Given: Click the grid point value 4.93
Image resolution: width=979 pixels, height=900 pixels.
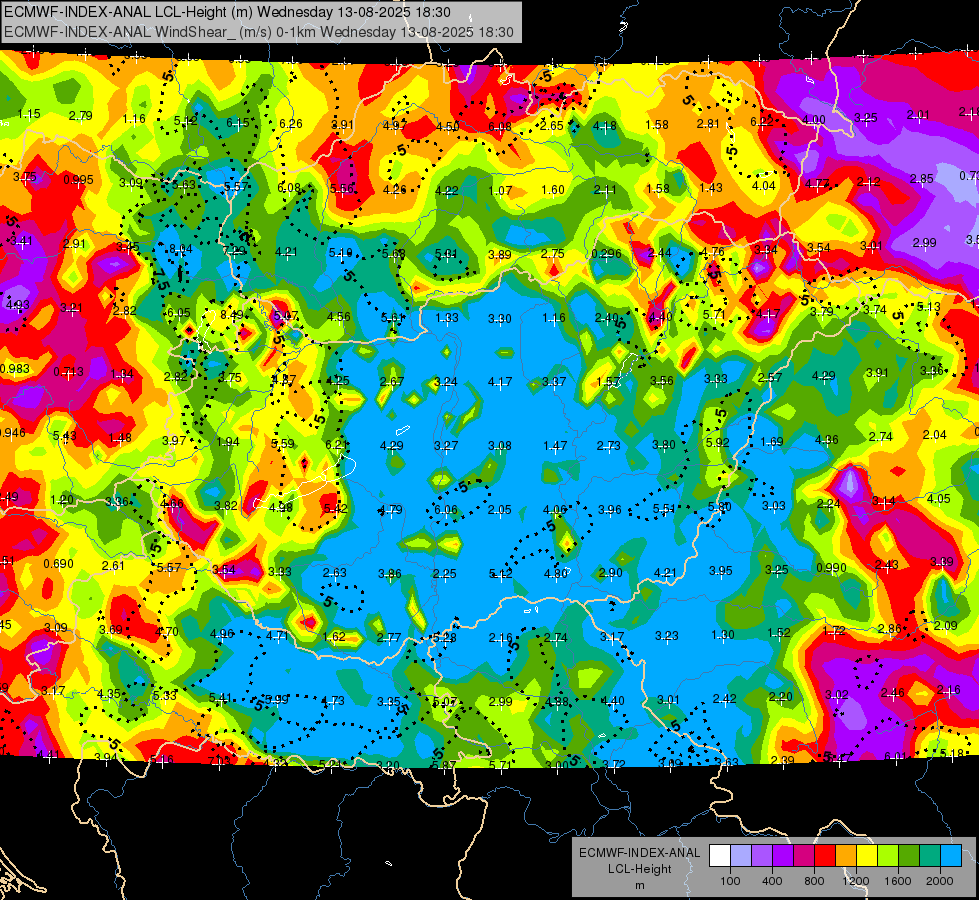Looking at the screenshot, I should (17, 305).
